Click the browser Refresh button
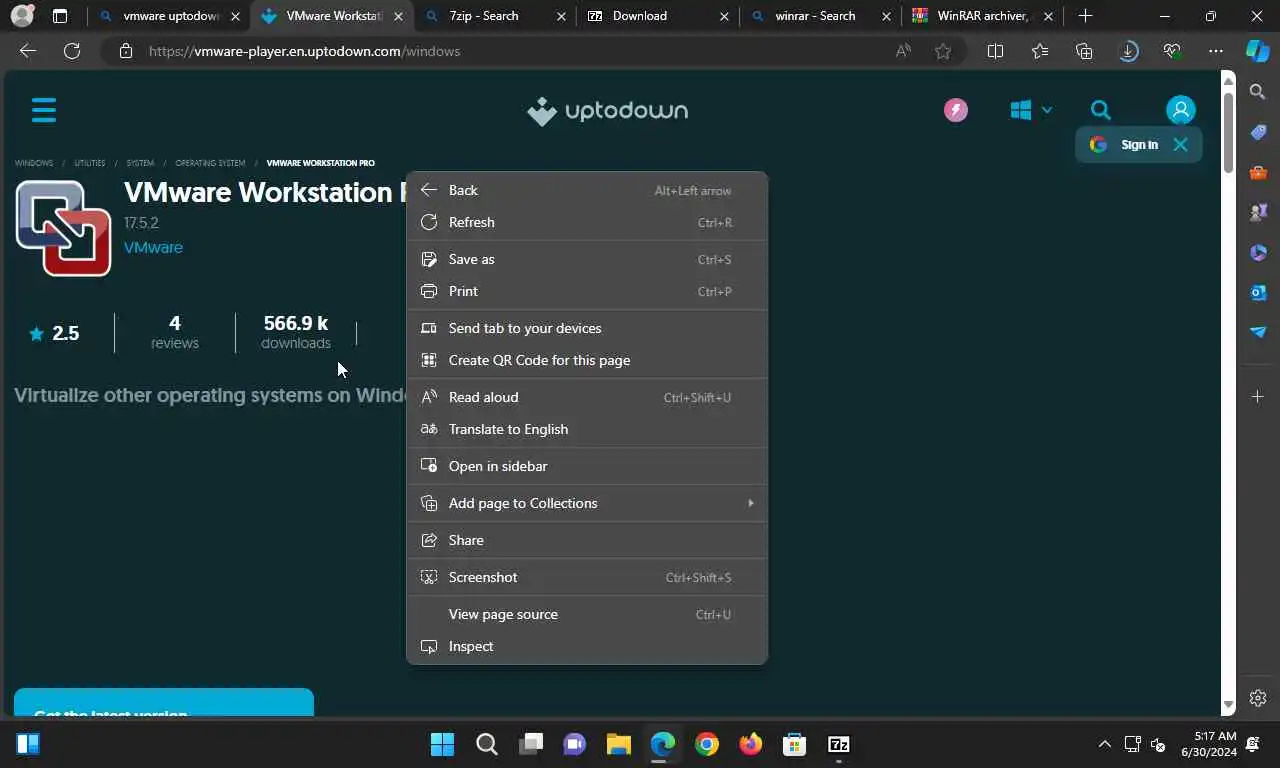 72,51
